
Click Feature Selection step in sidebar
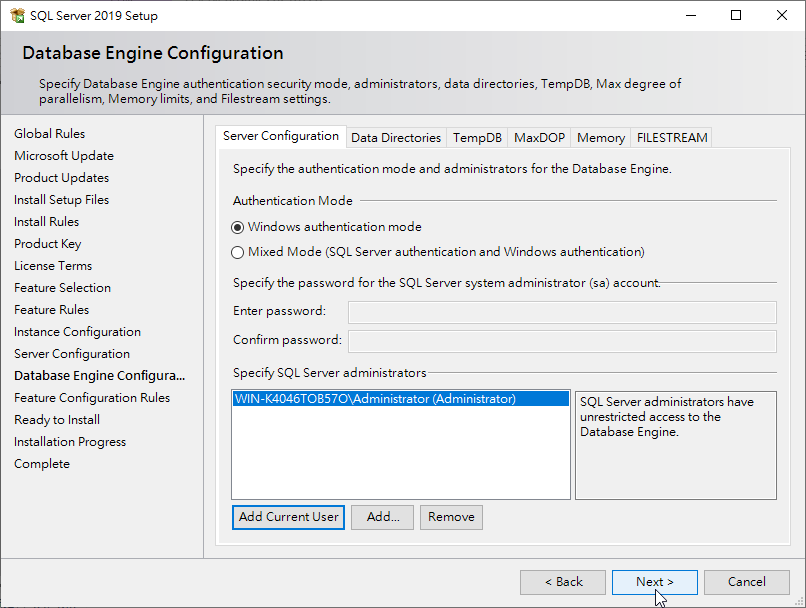coord(63,288)
